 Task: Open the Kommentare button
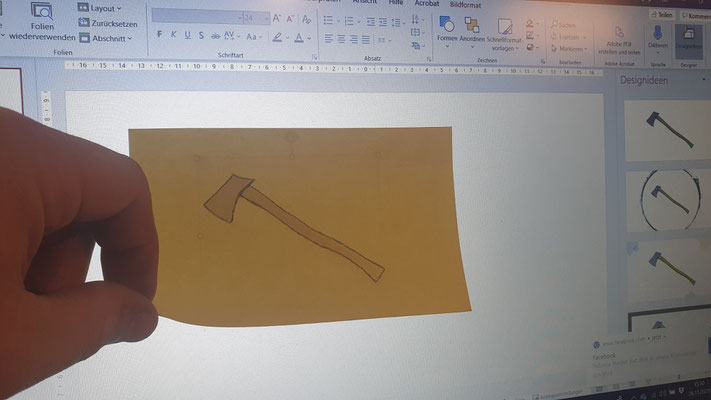coord(696,16)
